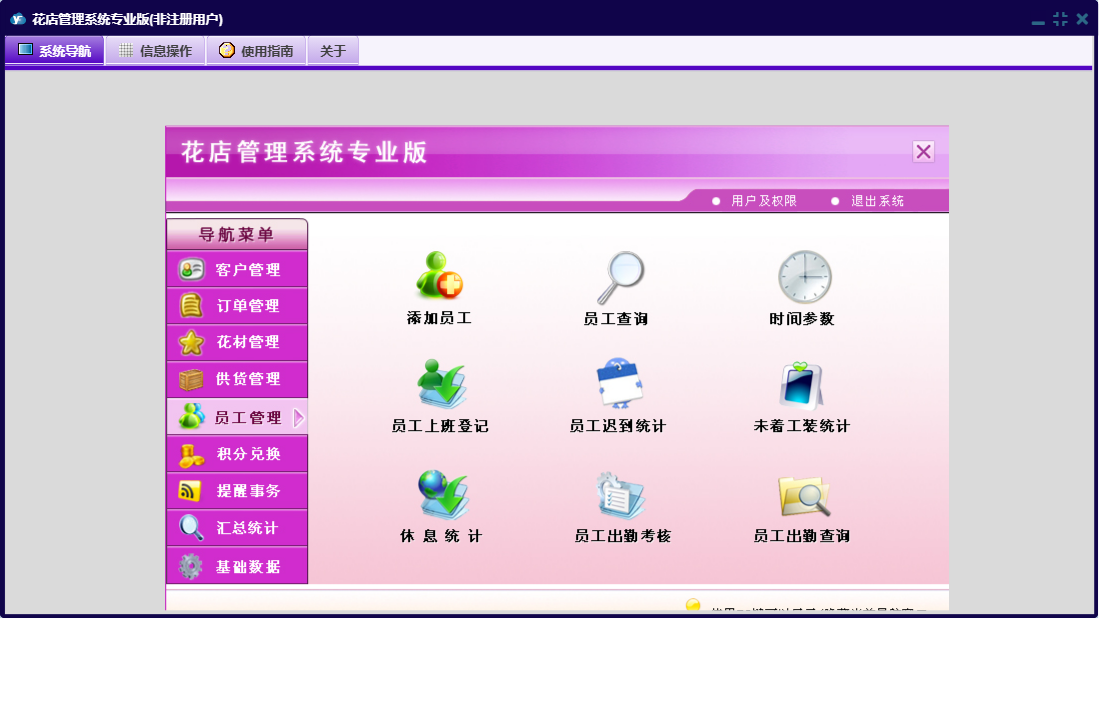Open the 关于 tab
The image size is (1099, 723).
coord(333,50)
